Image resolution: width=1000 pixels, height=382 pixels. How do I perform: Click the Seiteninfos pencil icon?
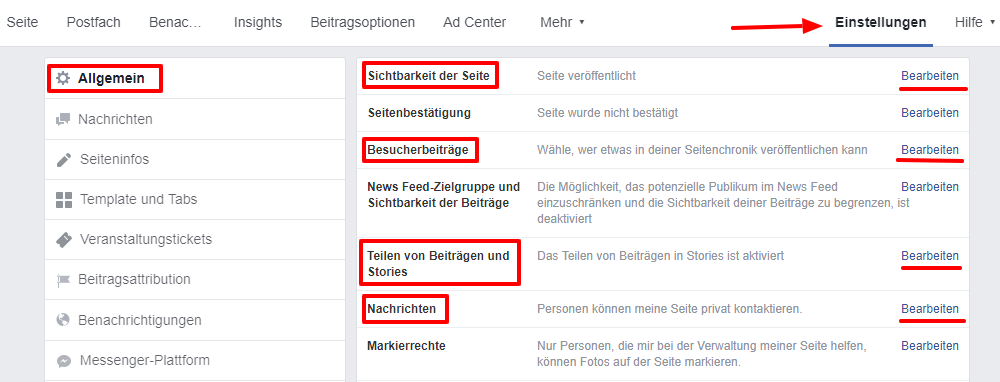coord(64,159)
